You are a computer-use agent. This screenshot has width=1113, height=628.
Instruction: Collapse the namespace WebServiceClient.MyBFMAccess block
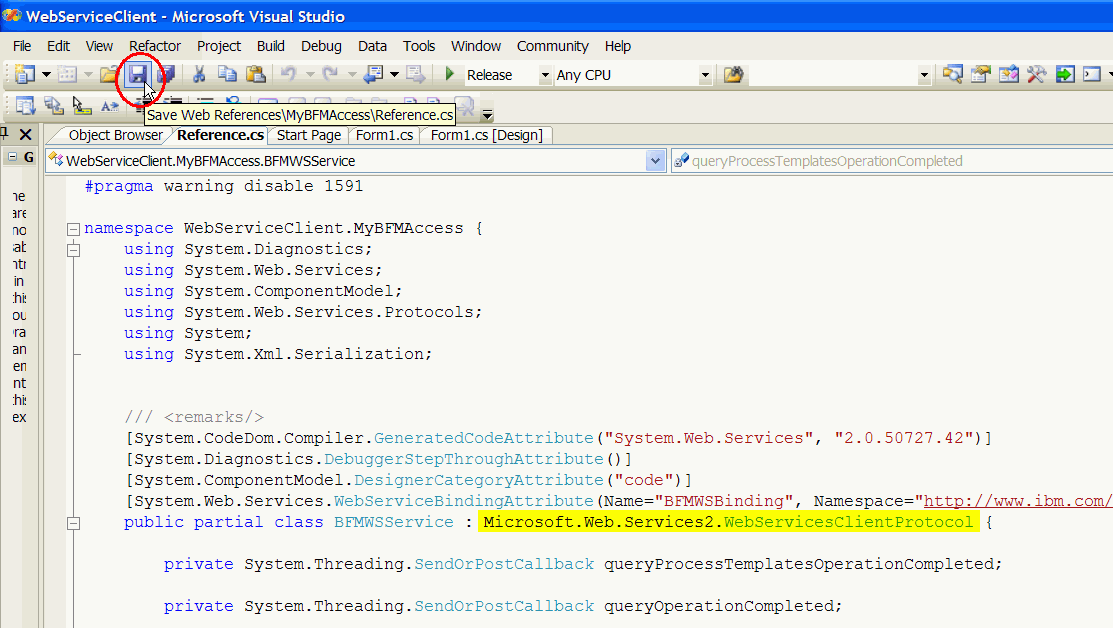tap(73, 229)
